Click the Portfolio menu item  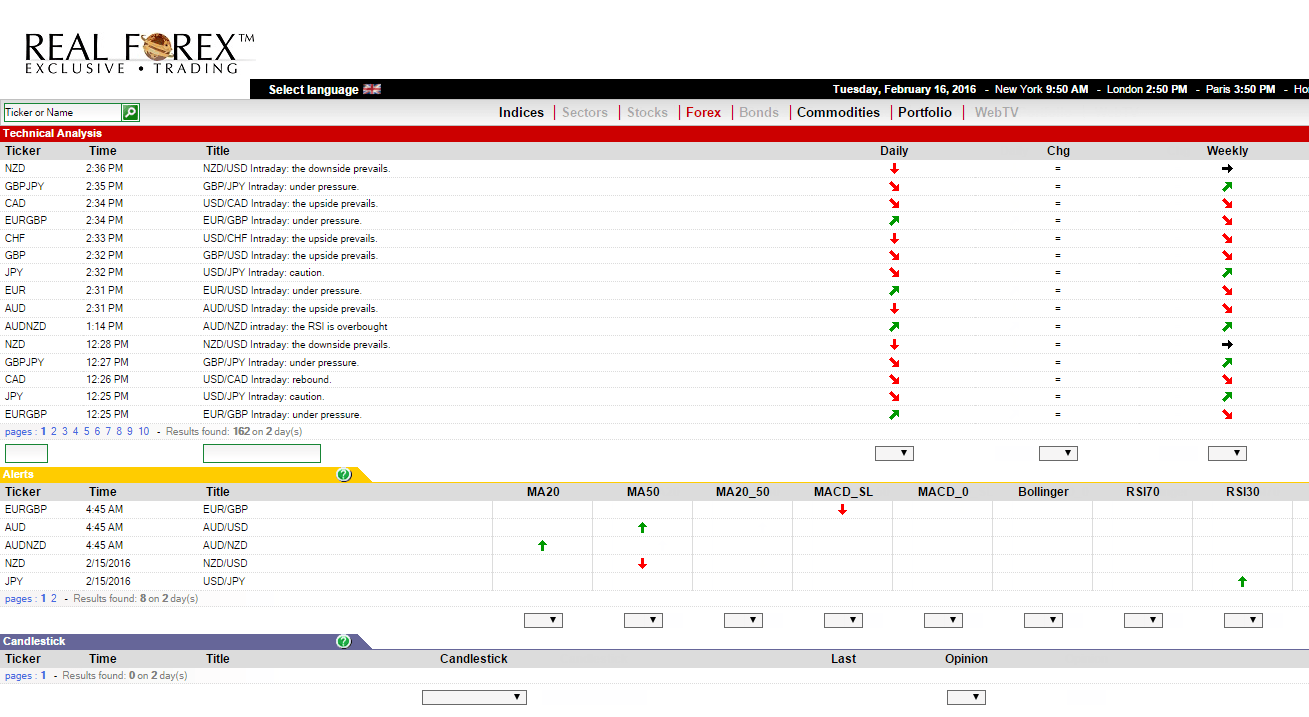[925, 112]
